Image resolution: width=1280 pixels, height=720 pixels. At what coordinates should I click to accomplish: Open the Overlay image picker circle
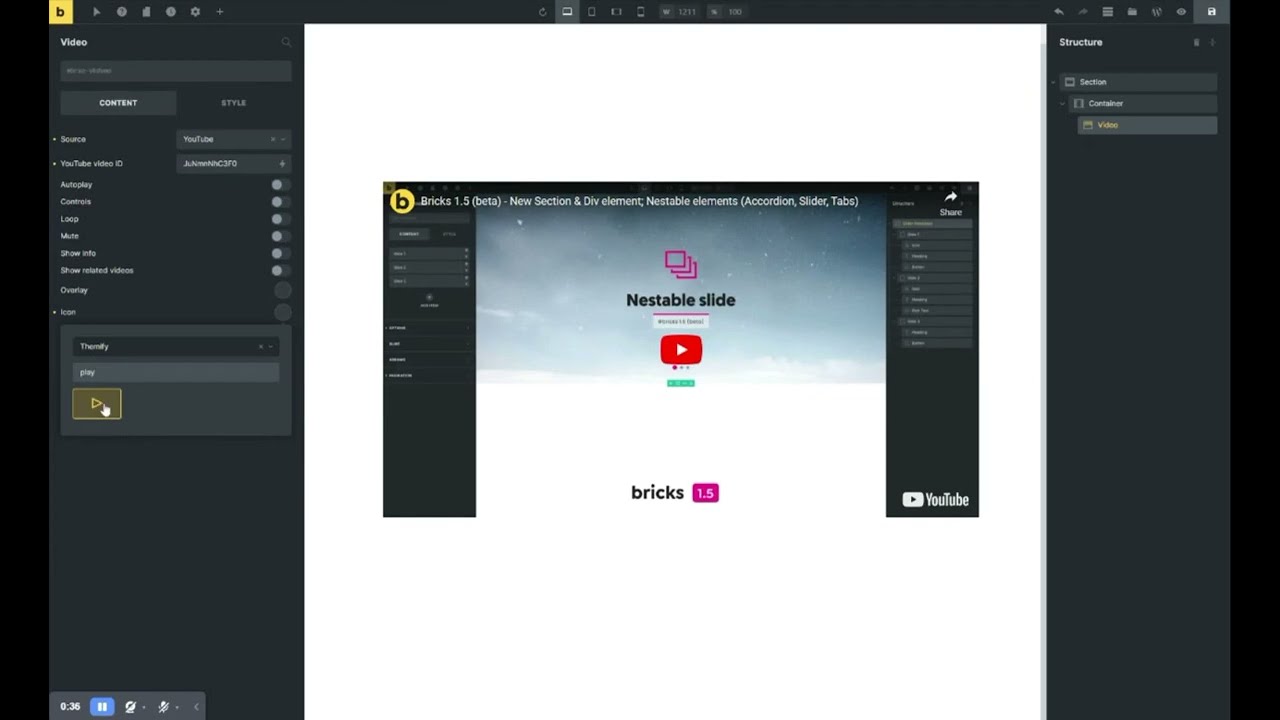click(x=283, y=290)
